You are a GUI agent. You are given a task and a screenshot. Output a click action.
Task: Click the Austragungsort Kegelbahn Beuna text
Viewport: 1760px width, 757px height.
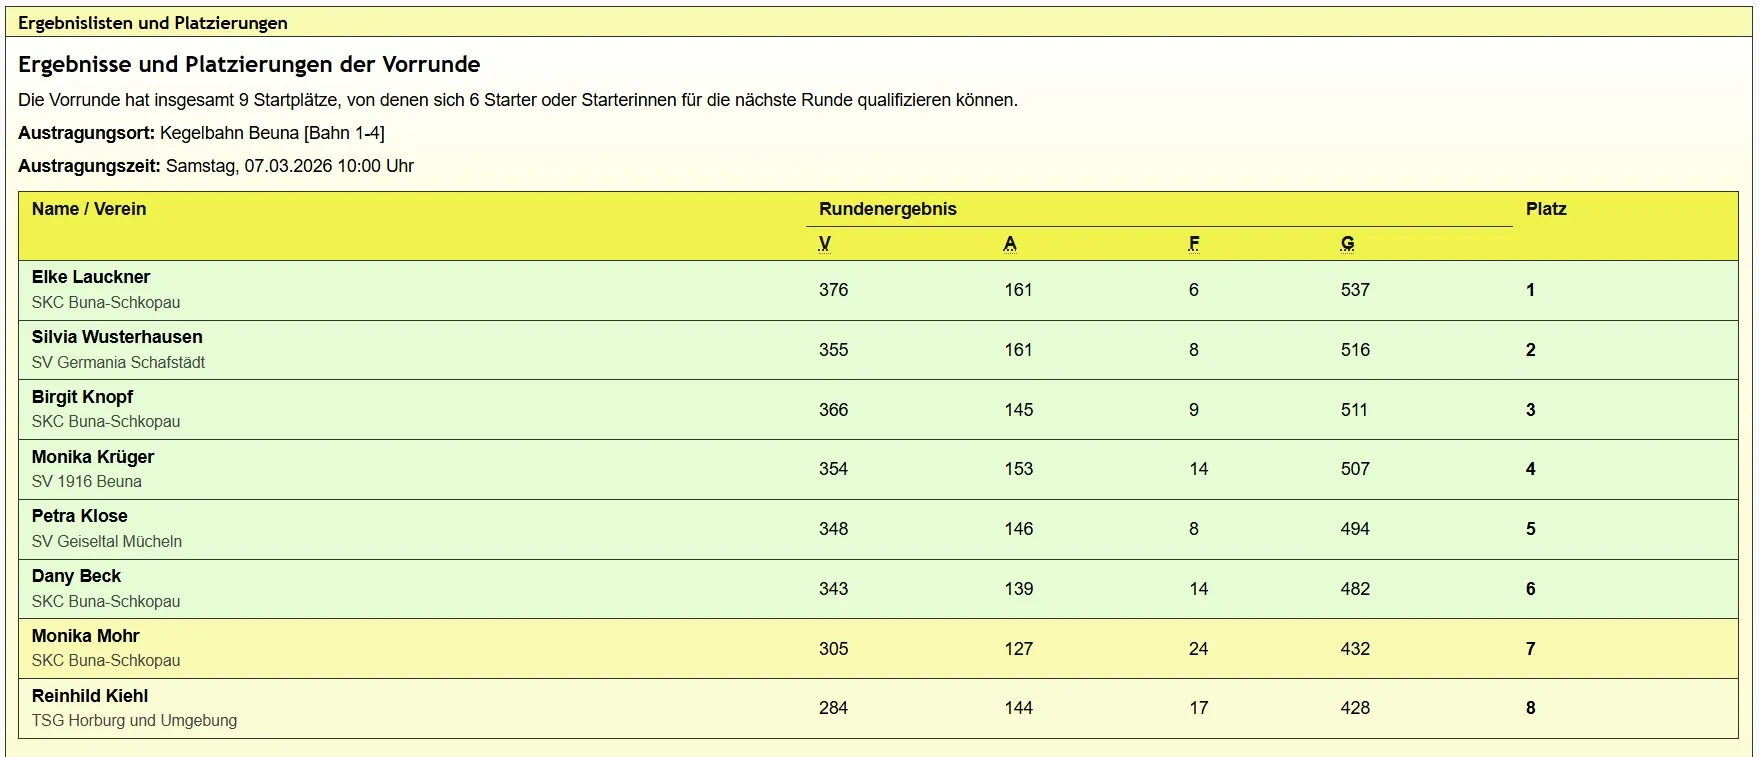point(270,133)
